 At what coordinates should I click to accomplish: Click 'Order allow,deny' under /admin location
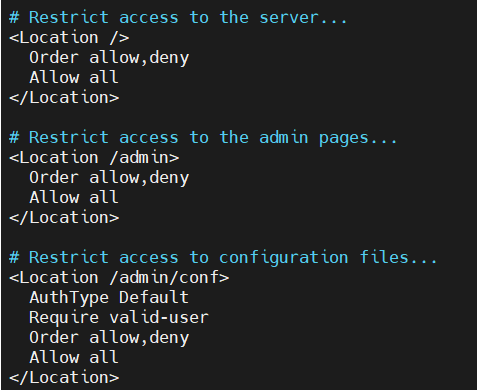[x=109, y=178]
